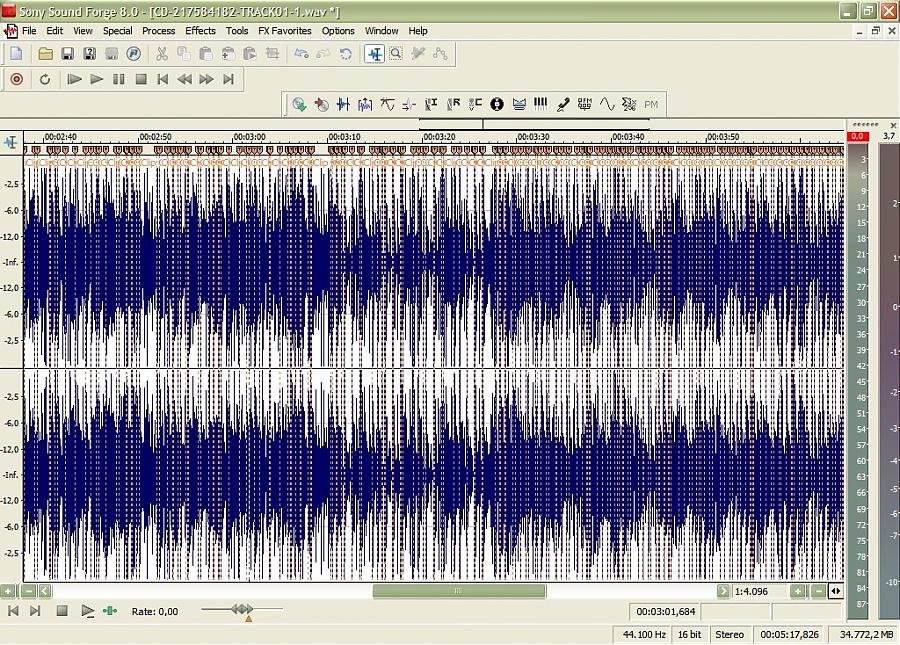Click the Forward button
Image resolution: width=900 pixels, height=645 pixels.
pyautogui.click(x=207, y=79)
